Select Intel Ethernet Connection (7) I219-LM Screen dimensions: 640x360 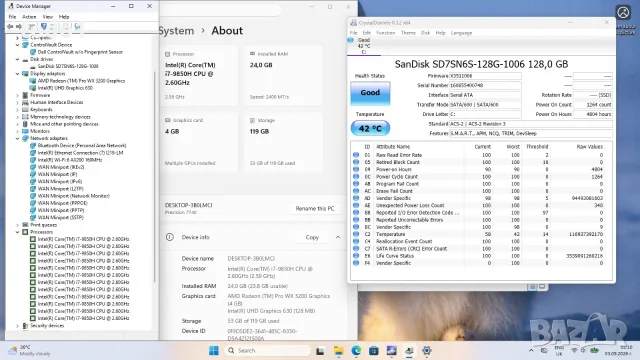[80, 153]
